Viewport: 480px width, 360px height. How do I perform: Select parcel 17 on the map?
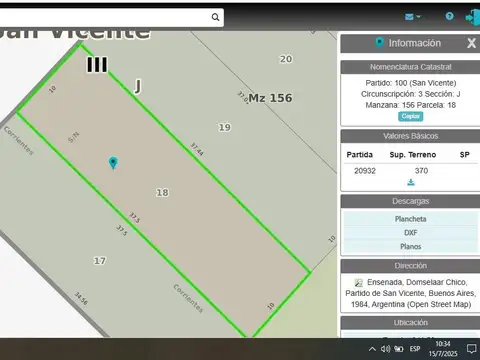[100, 261]
